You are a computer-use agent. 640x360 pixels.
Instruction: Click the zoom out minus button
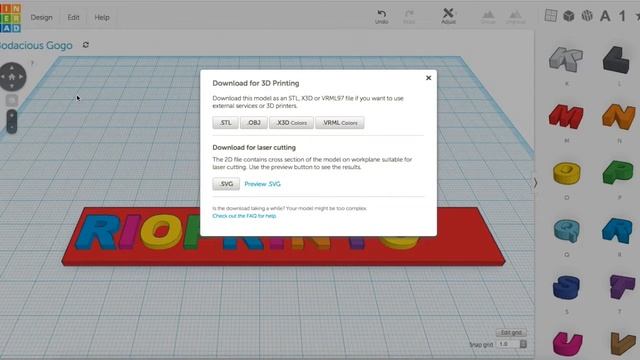tap(12, 127)
